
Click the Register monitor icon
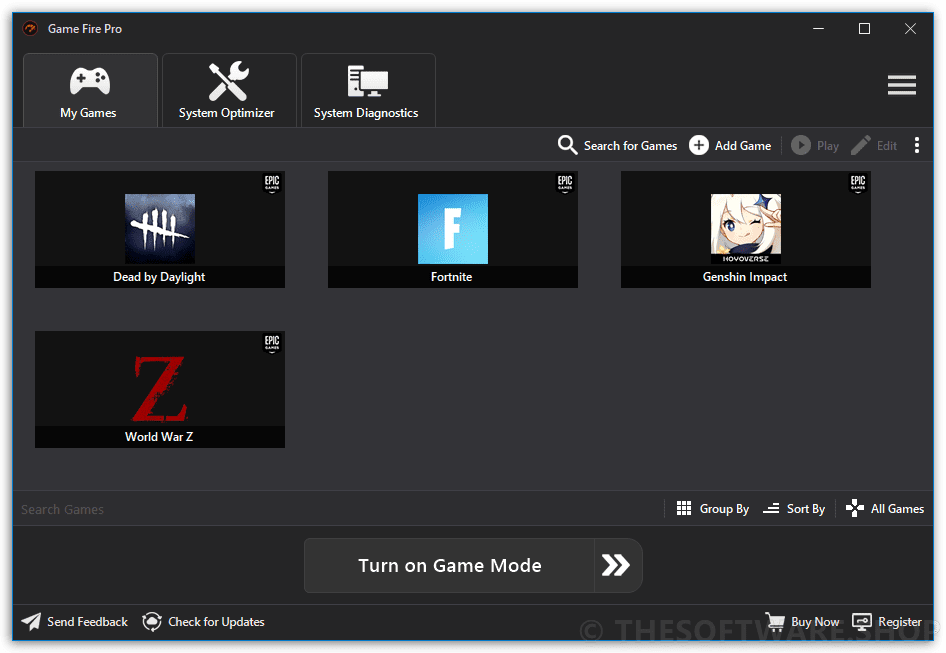click(x=862, y=621)
